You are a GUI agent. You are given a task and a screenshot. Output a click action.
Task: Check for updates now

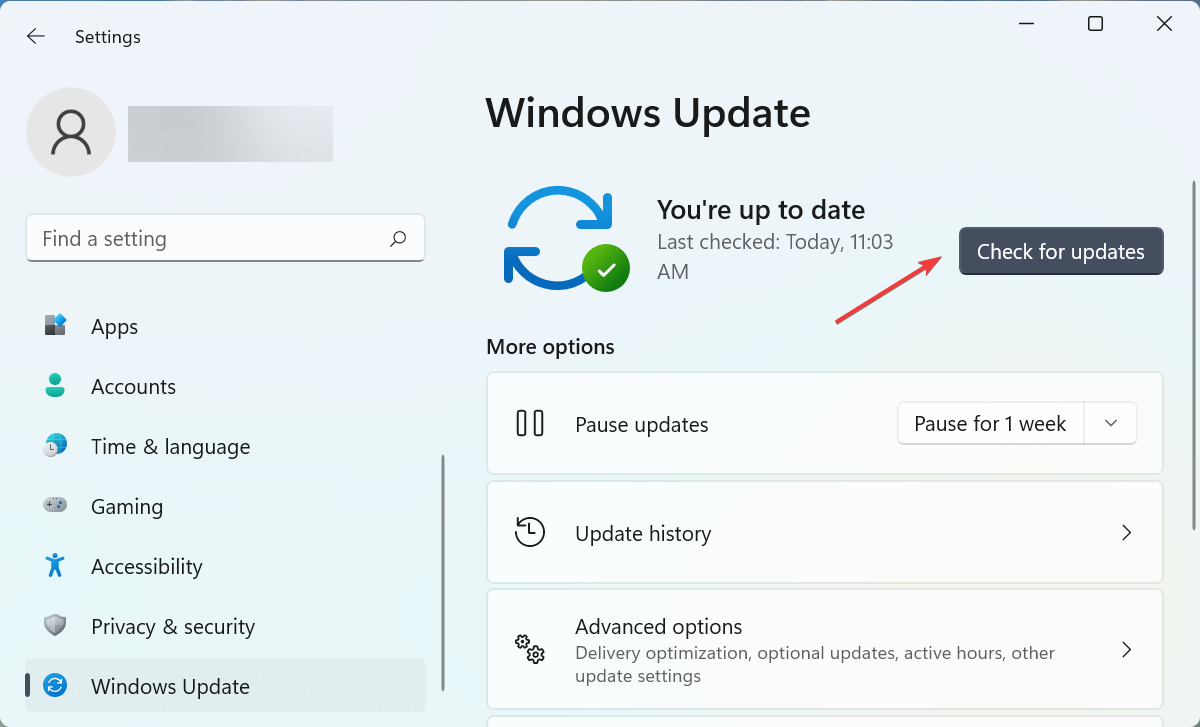coord(1060,251)
